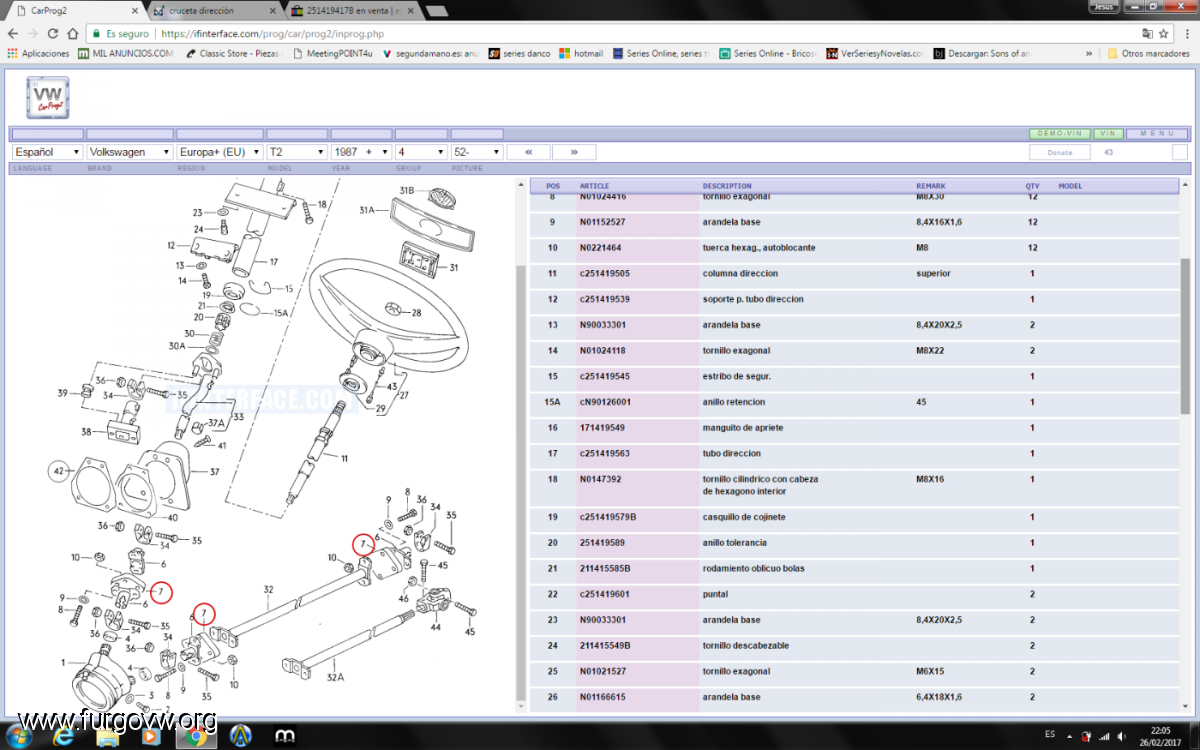Show hidden system tray icons arrow
This screenshot has height=750, width=1200.
(x=1071, y=737)
